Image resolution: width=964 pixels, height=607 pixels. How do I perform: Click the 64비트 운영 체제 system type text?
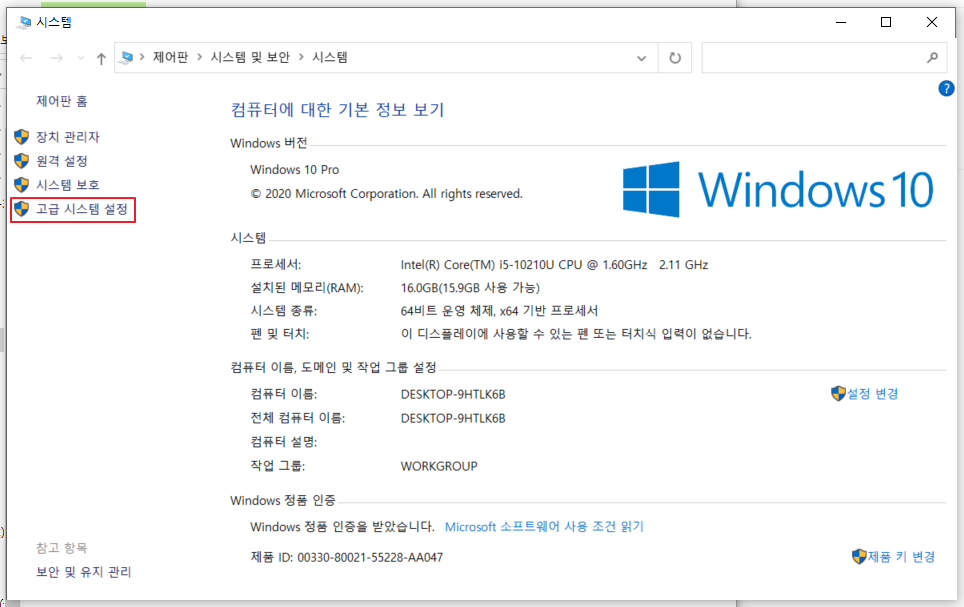[499, 311]
